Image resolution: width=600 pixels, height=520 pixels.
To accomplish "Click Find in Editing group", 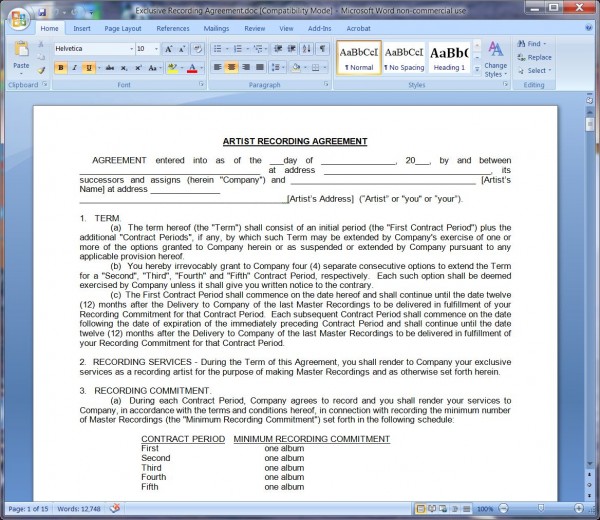I will 532,44.
